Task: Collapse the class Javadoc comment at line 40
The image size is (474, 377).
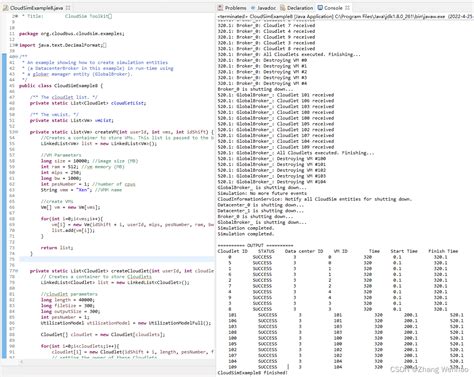Action: (17, 57)
